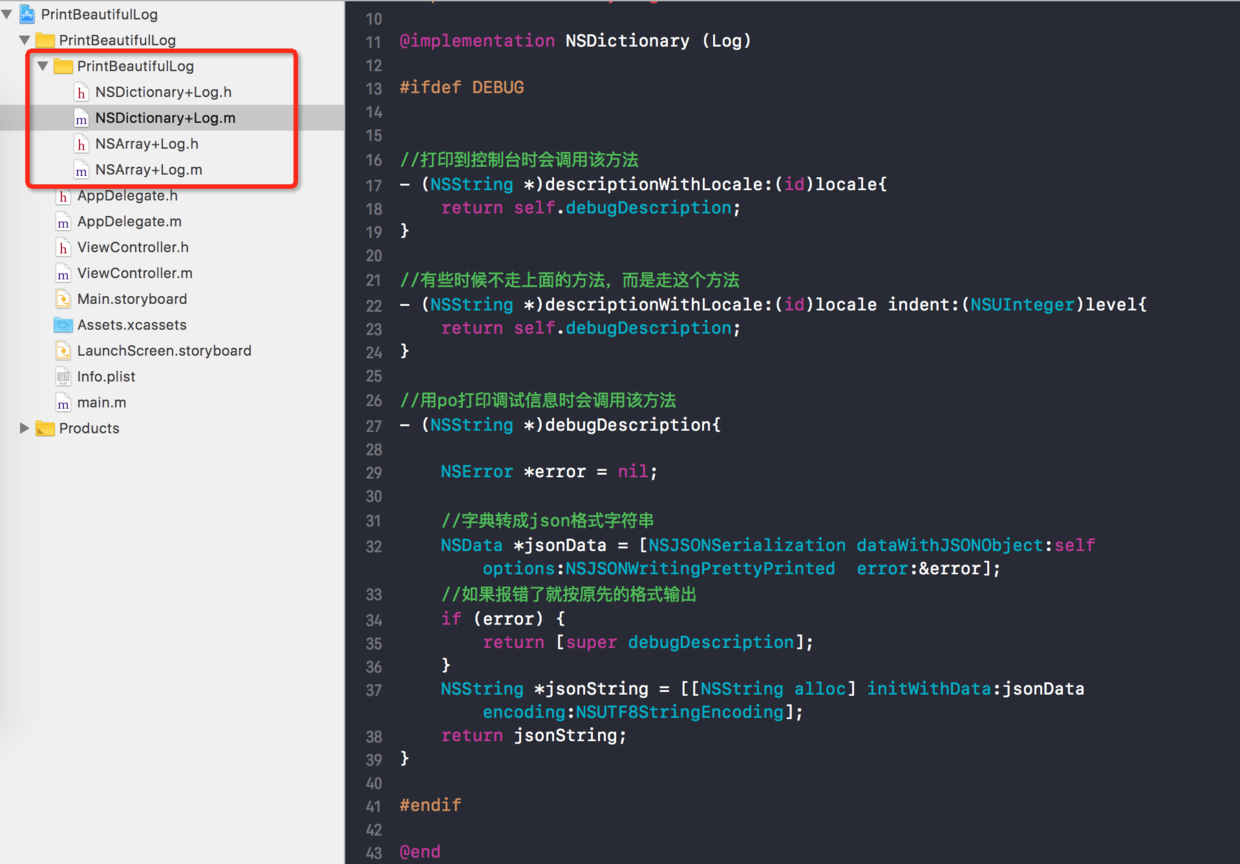Click the Info.plist file icon
The width and height of the screenshot is (1240, 864).
63,377
